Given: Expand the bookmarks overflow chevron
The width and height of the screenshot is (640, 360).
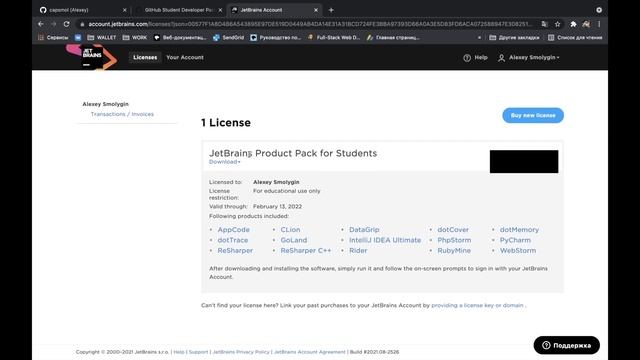Looking at the screenshot, I should tap(479, 38).
